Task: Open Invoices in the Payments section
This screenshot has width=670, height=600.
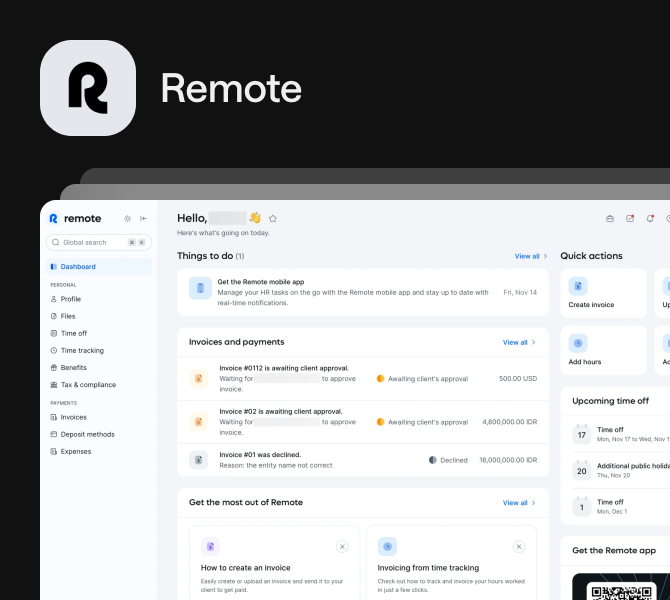Action: click(x=73, y=417)
